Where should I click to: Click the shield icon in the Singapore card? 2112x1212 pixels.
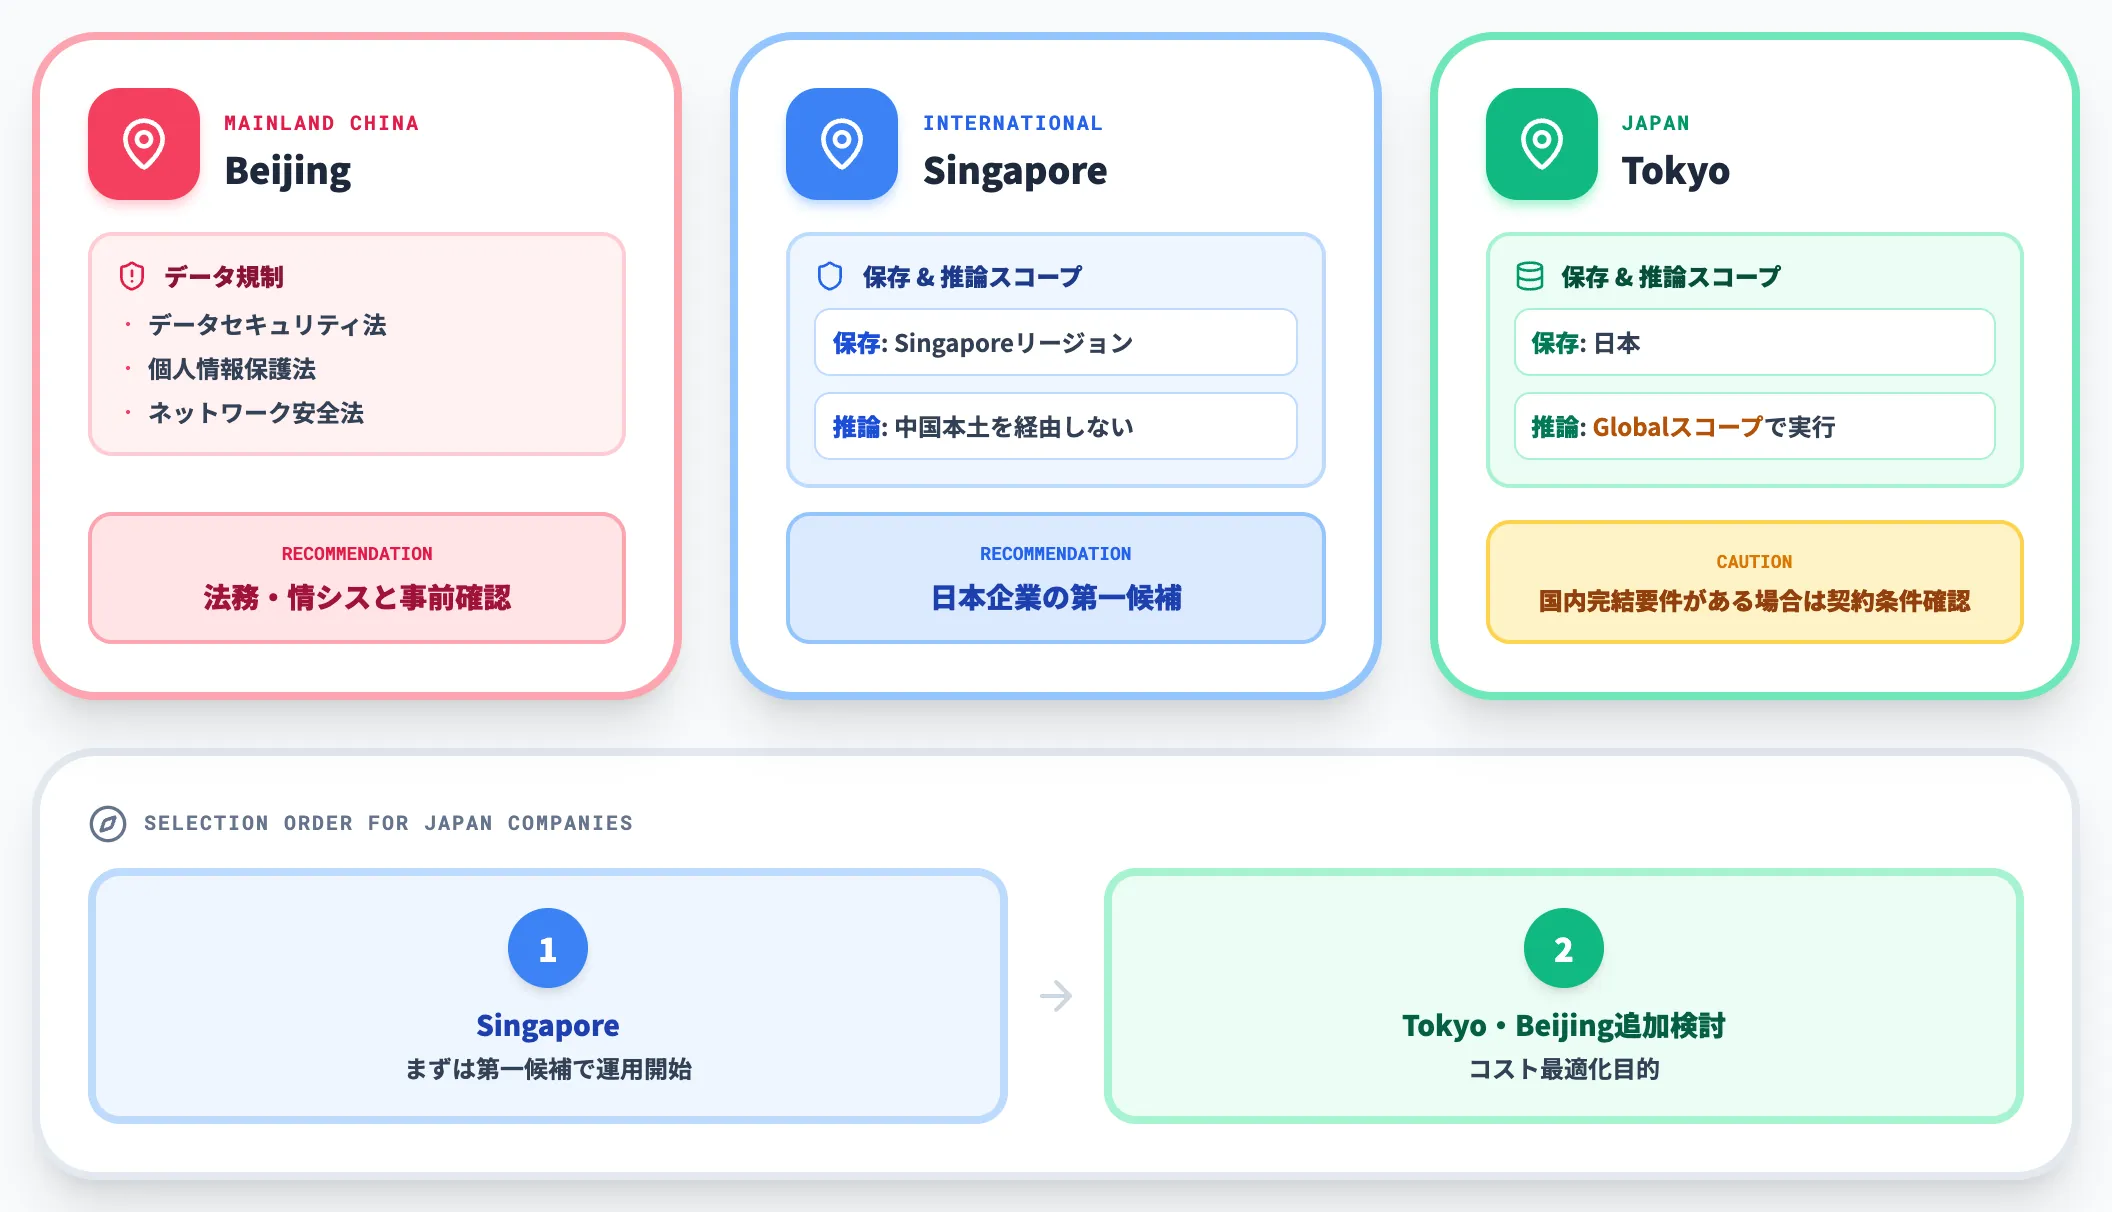click(830, 276)
